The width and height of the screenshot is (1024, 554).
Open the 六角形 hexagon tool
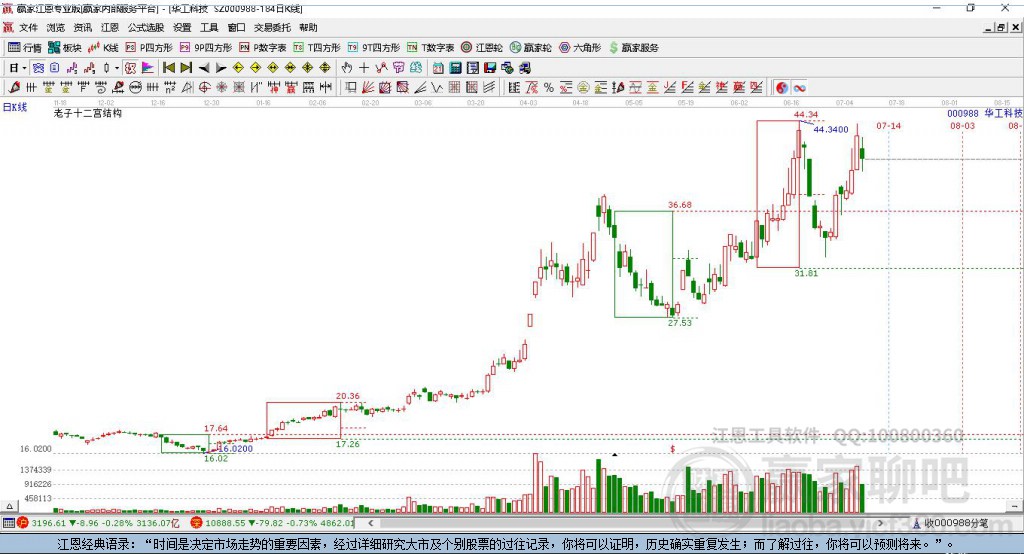click(x=580, y=48)
